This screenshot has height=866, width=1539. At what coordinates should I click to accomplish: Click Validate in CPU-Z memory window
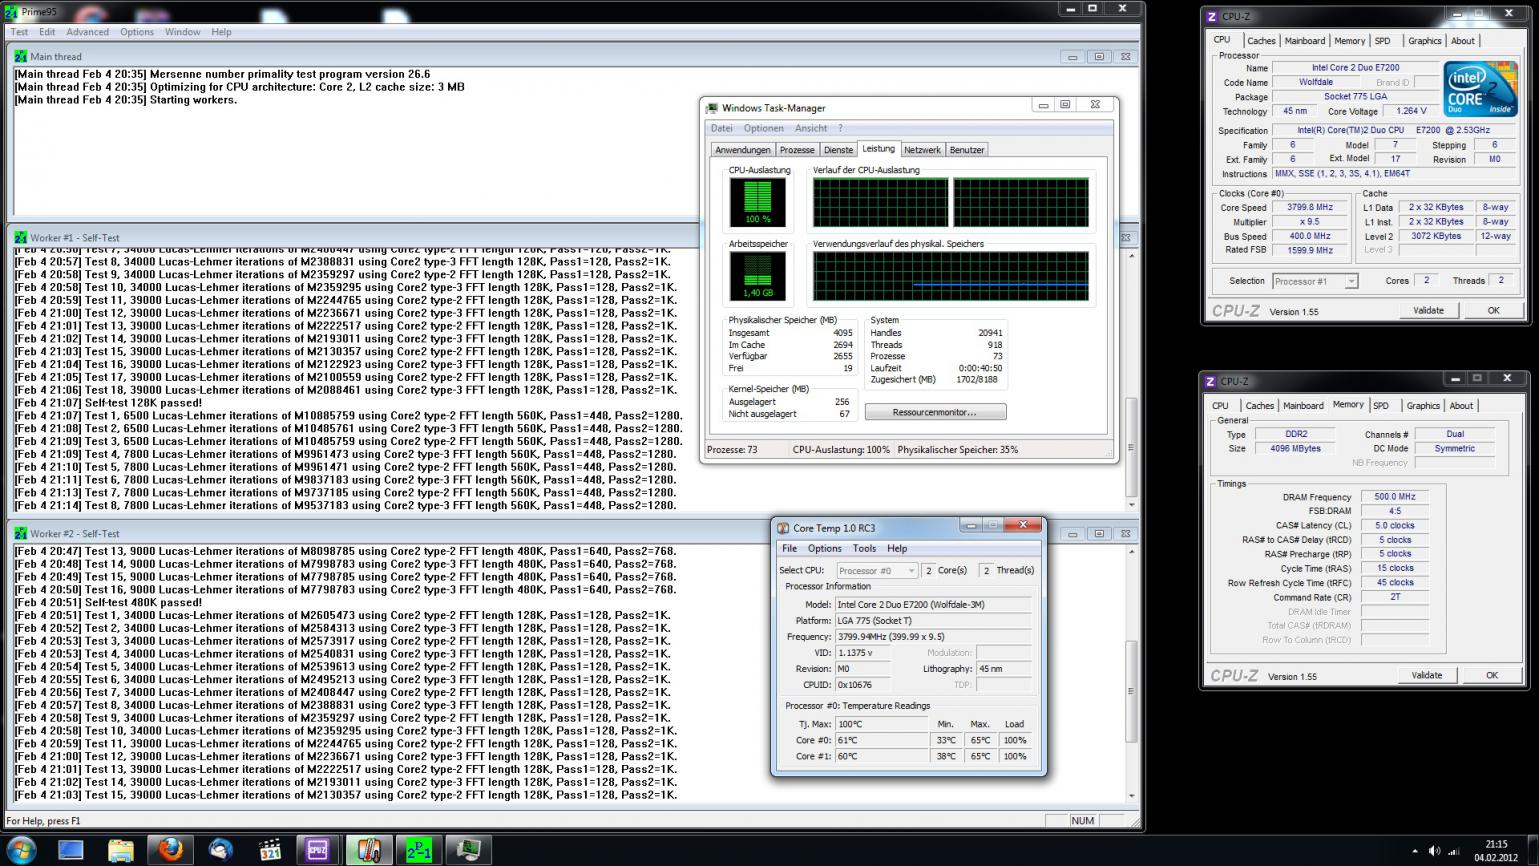coord(1426,676)
